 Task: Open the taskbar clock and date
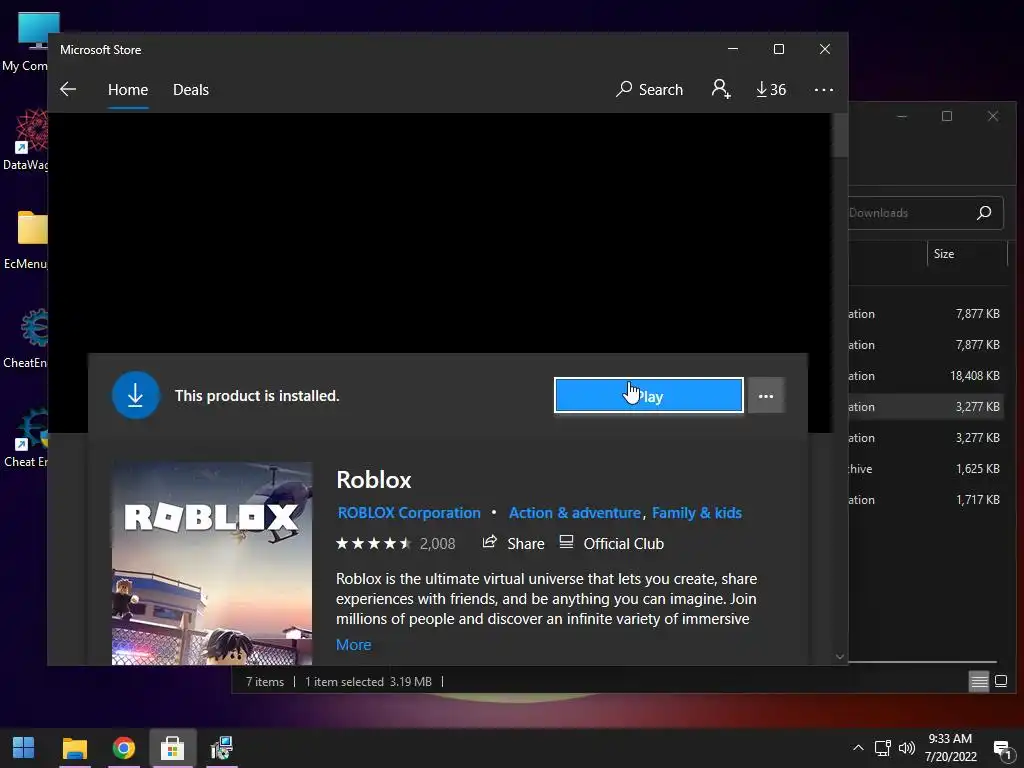coord(950,748)
